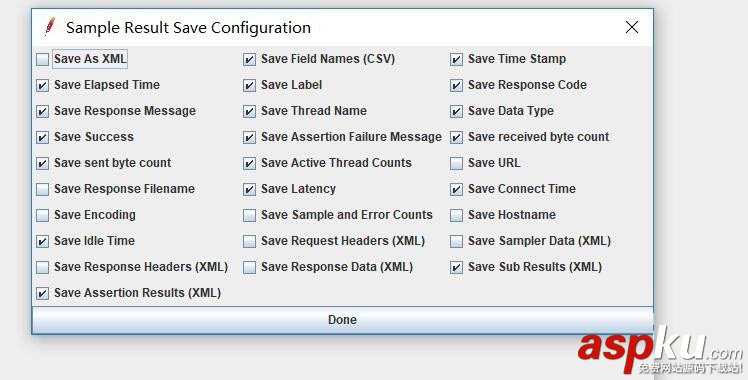Viewport: 748px width, 380px height.
Task: Click the Done button
Action: pyautogui.click(x=342, y=319)
